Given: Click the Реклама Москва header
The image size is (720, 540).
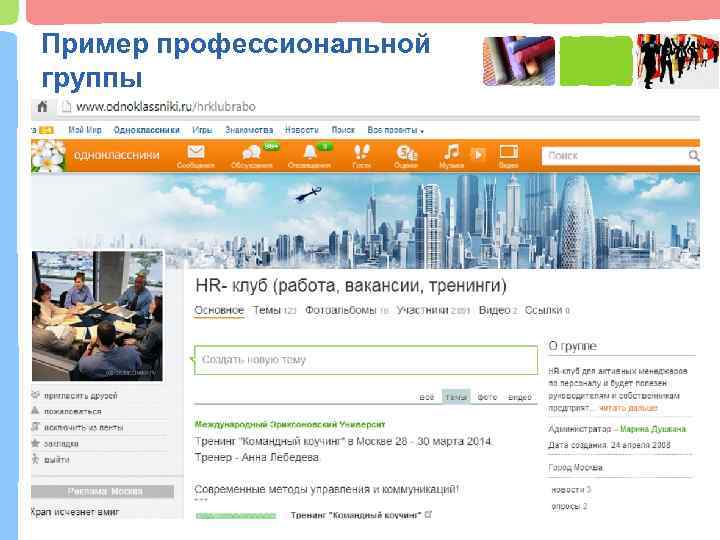Looking at the screenshot, I should pos(103,491).
